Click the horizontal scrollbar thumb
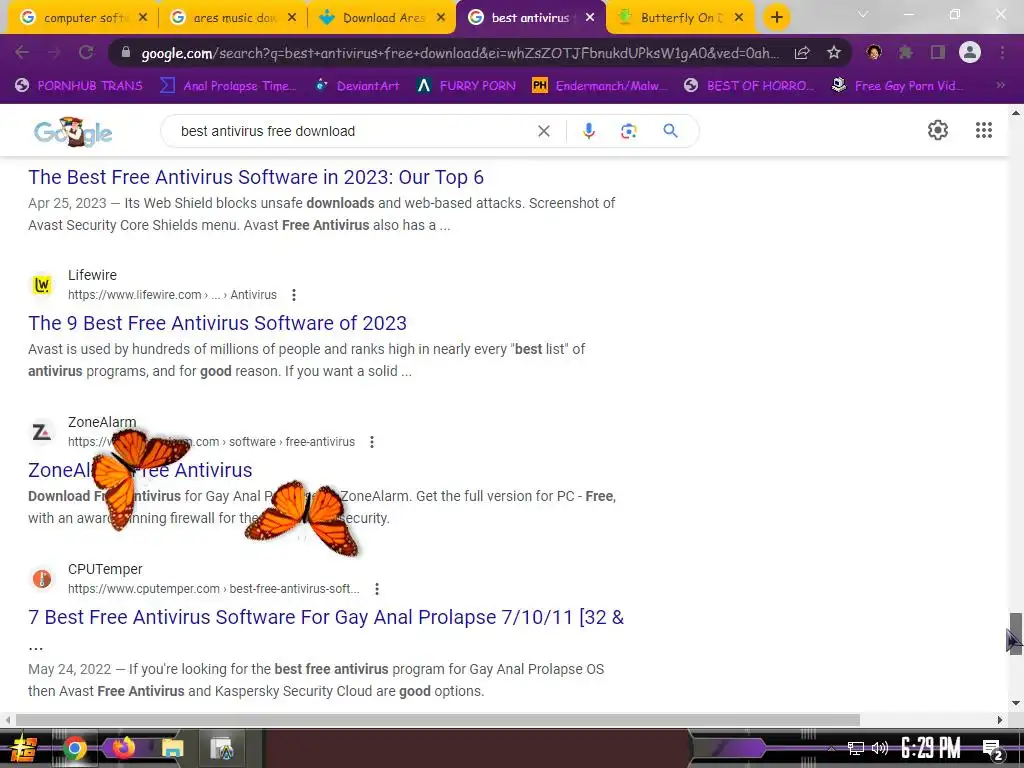The width and height of the screenshot is (1024, 768). click(438, 720)
